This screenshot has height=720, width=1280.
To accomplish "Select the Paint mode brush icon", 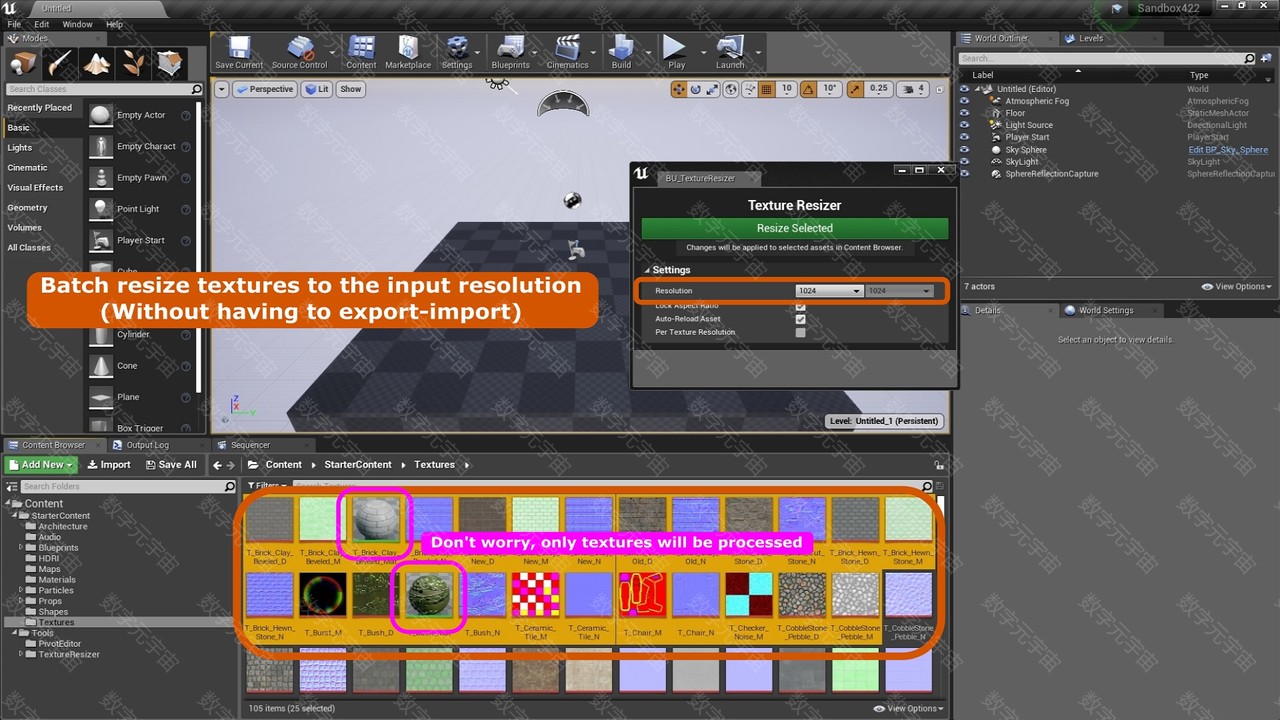I will tap(60, 64).
